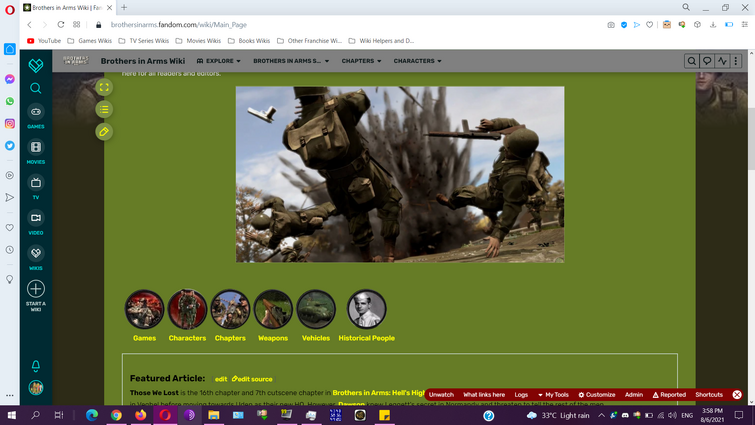755x425 pixels.
Task: Reload the page
Action: 61,25
